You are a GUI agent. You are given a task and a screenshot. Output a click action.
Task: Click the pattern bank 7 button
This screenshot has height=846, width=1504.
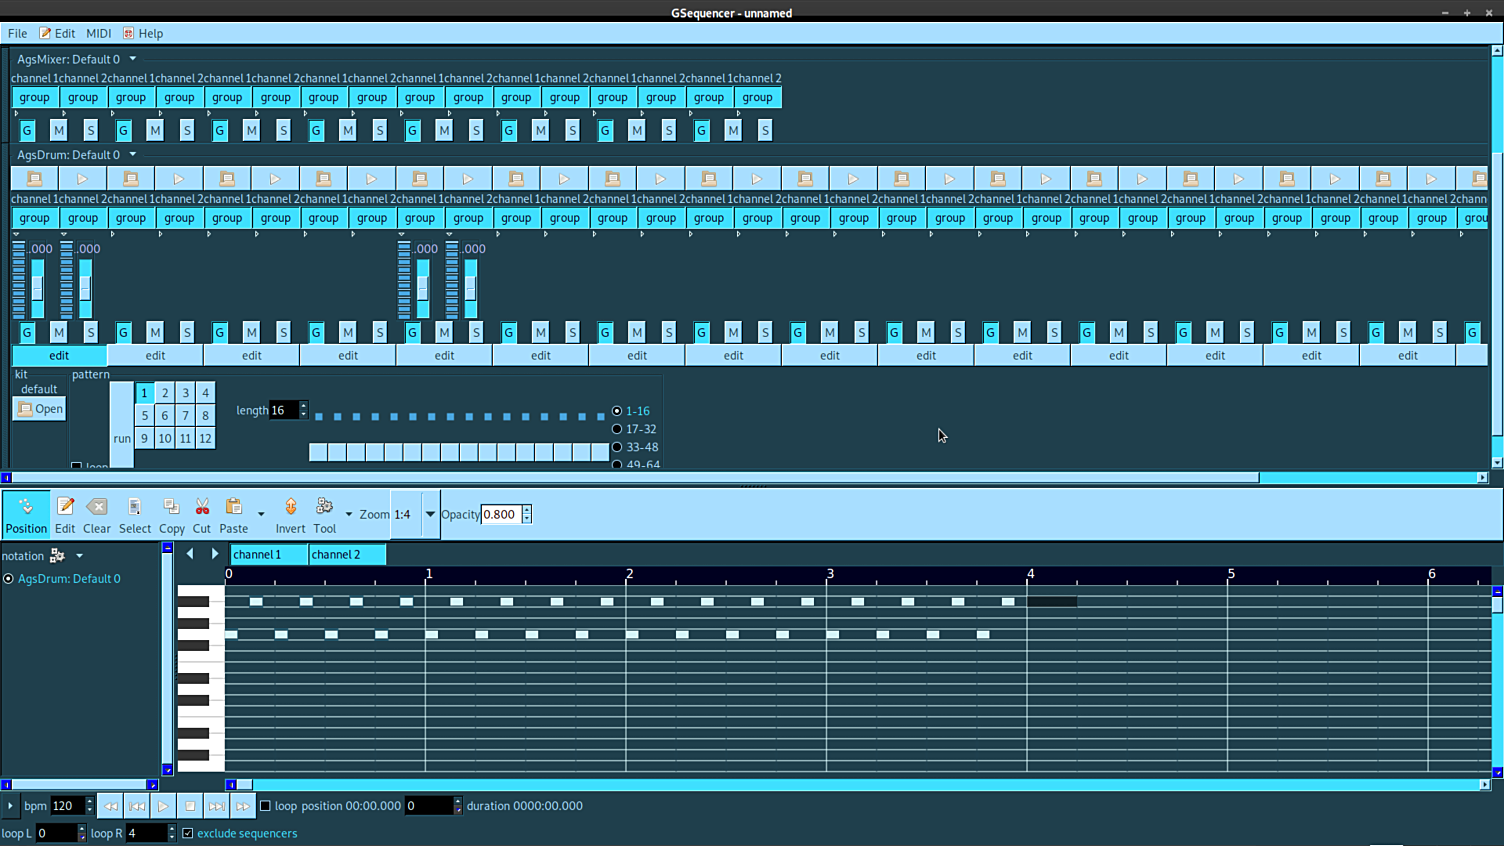(185, 415)
